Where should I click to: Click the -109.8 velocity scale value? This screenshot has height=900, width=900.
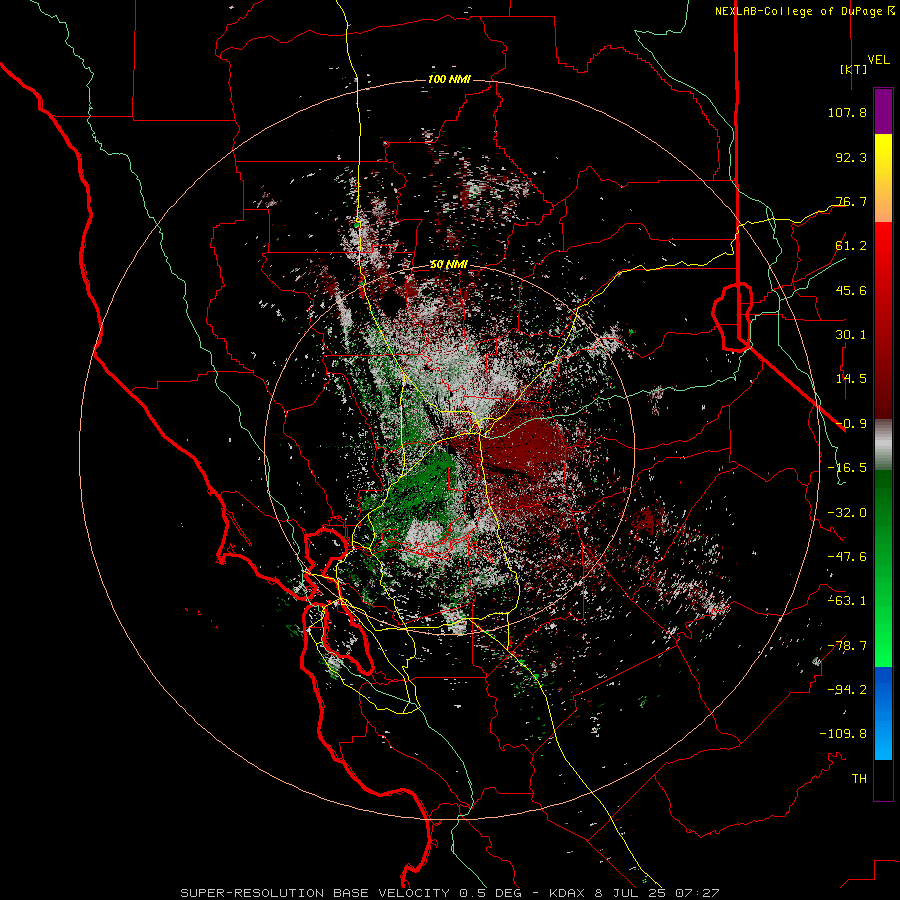843,734
